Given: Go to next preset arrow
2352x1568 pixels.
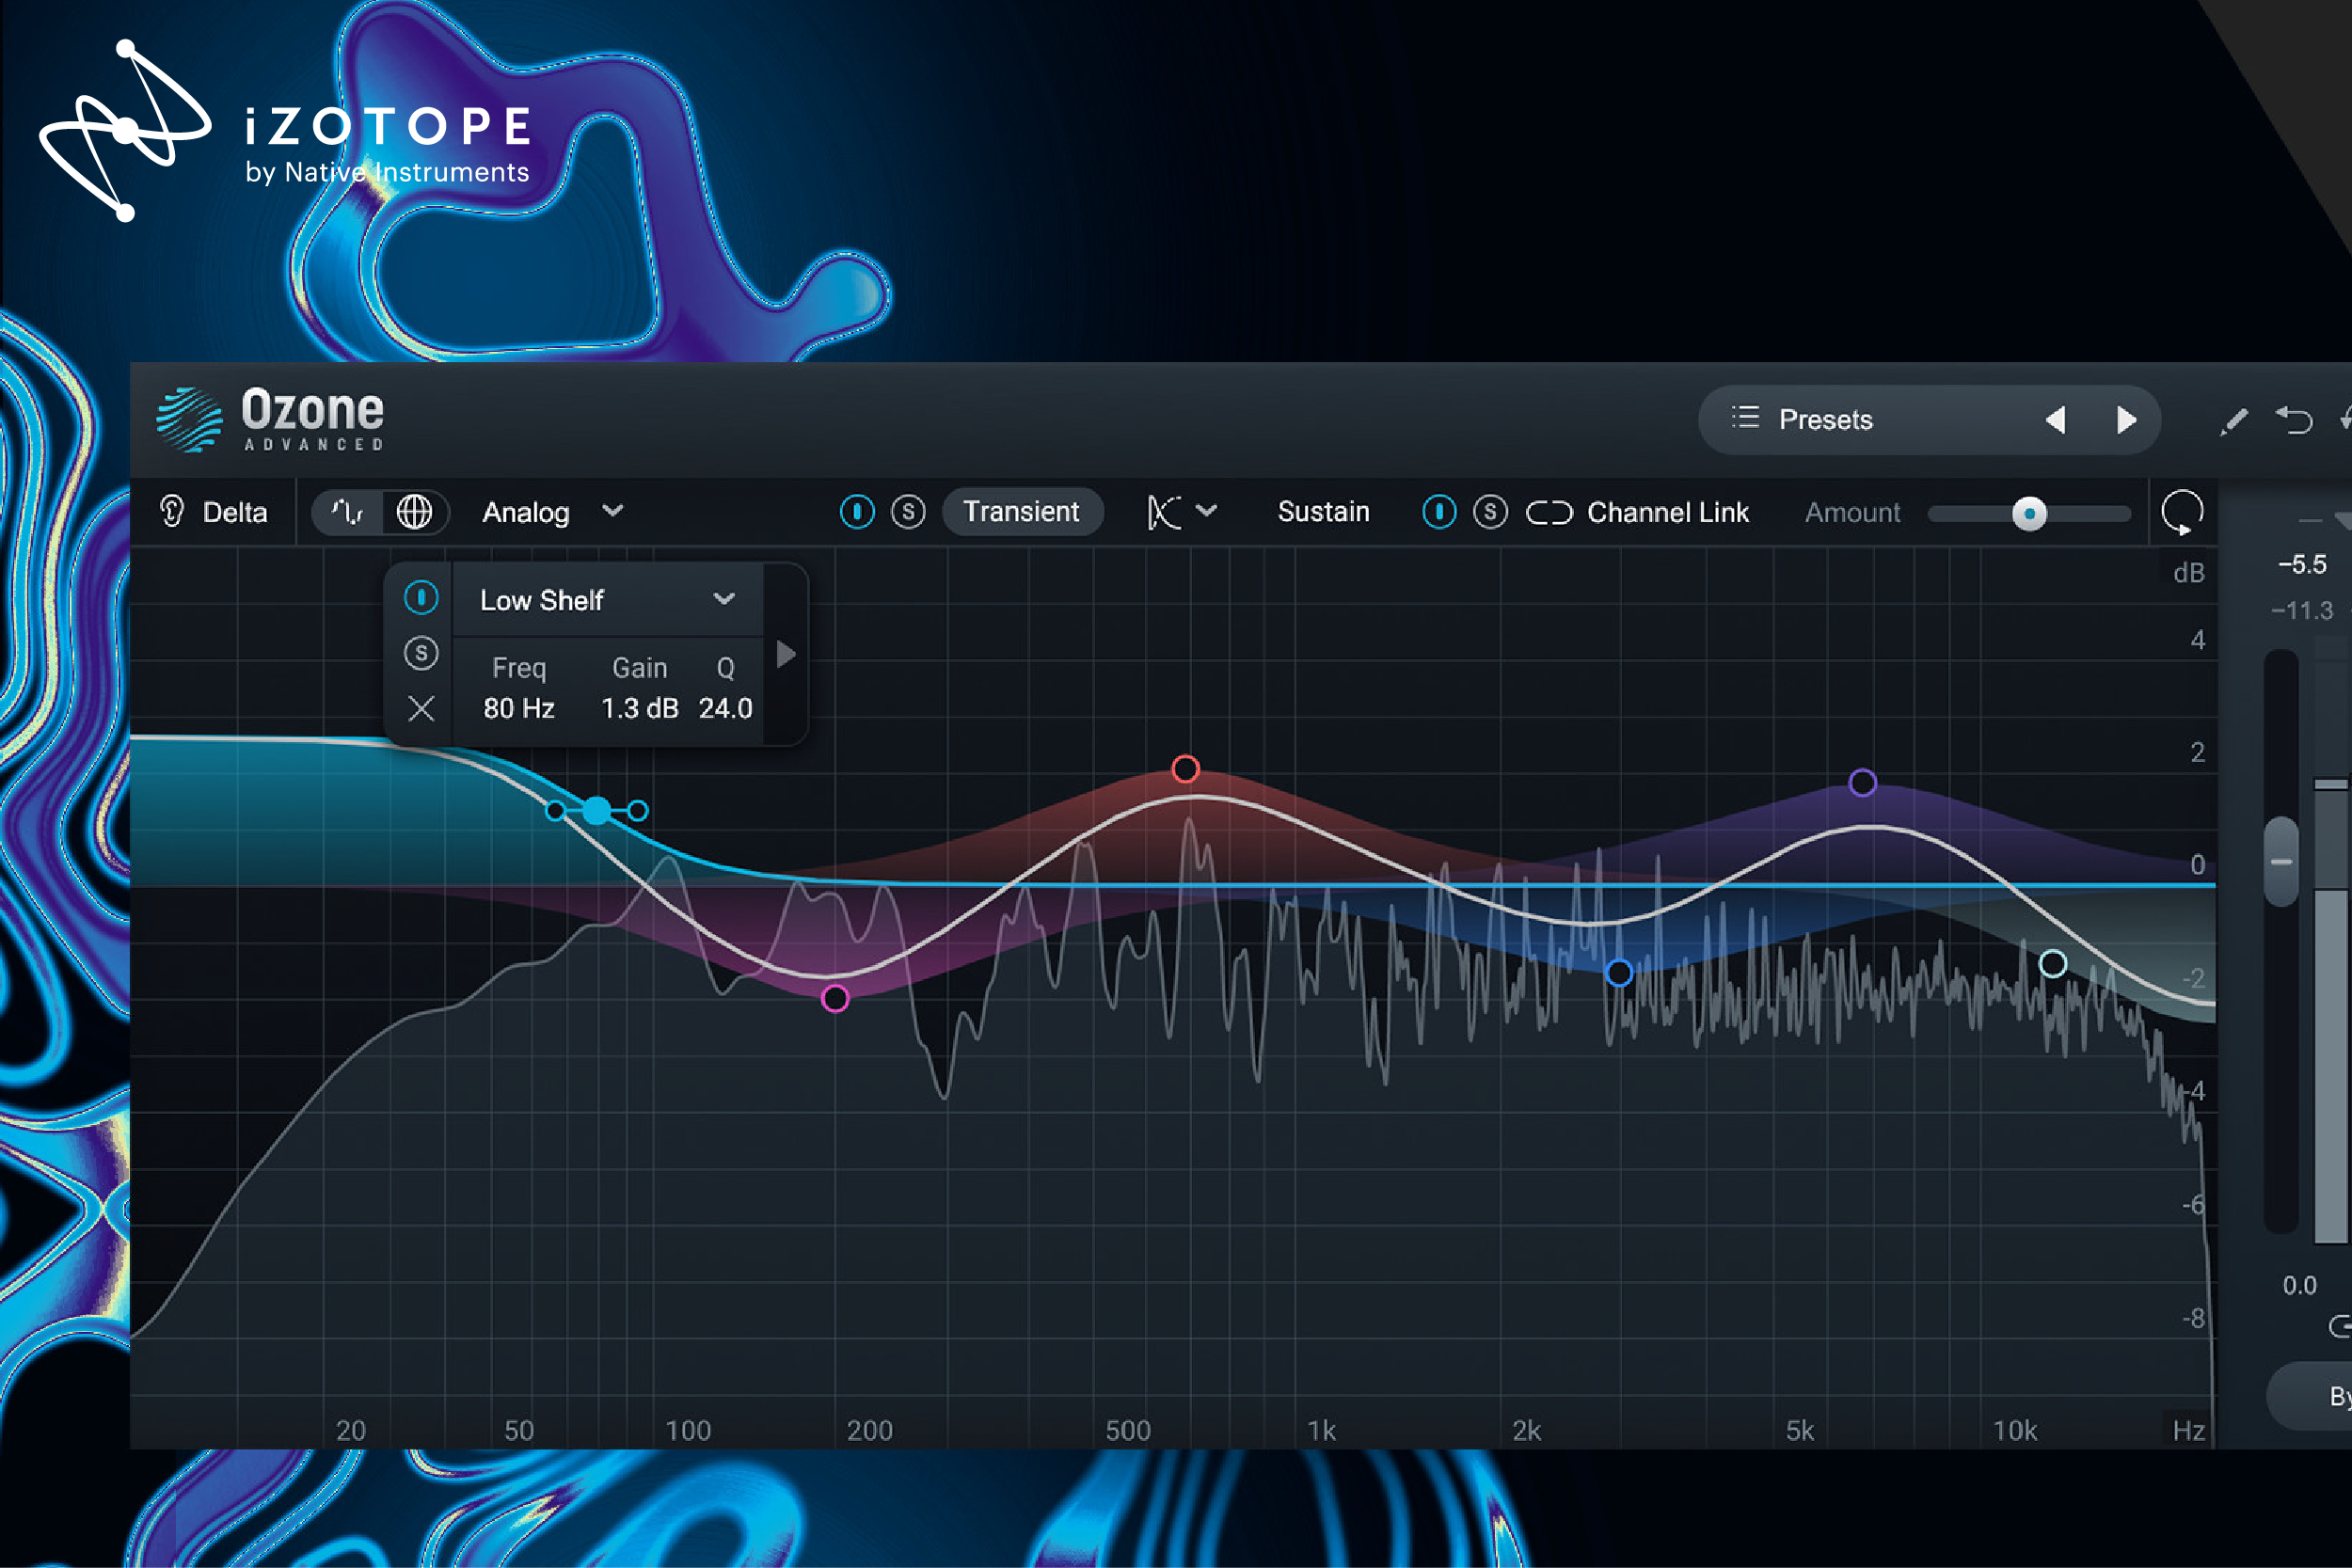Looking at the screenshot, I should coord(2126,419).
